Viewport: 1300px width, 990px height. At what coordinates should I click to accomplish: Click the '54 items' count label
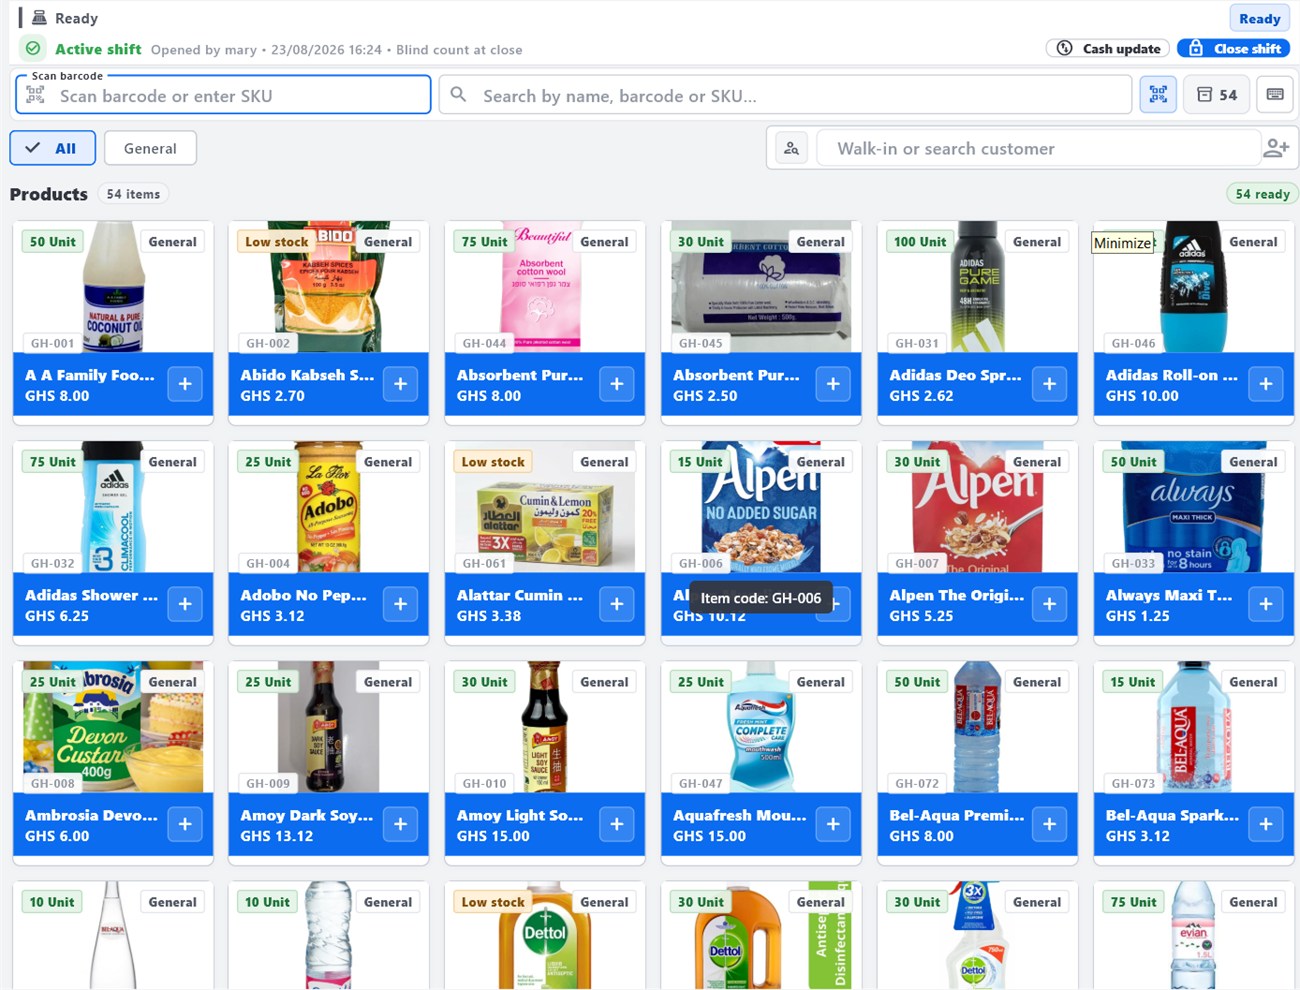(133, 194)
